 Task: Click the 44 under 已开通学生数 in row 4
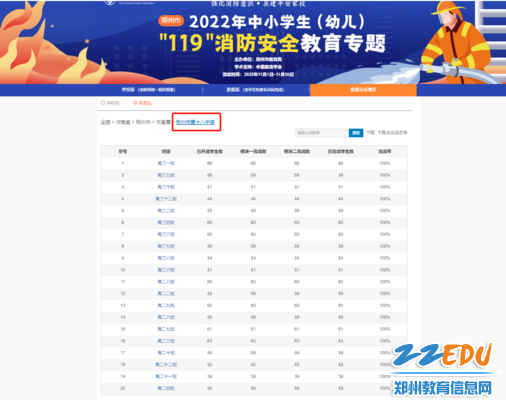click(210, 199)
